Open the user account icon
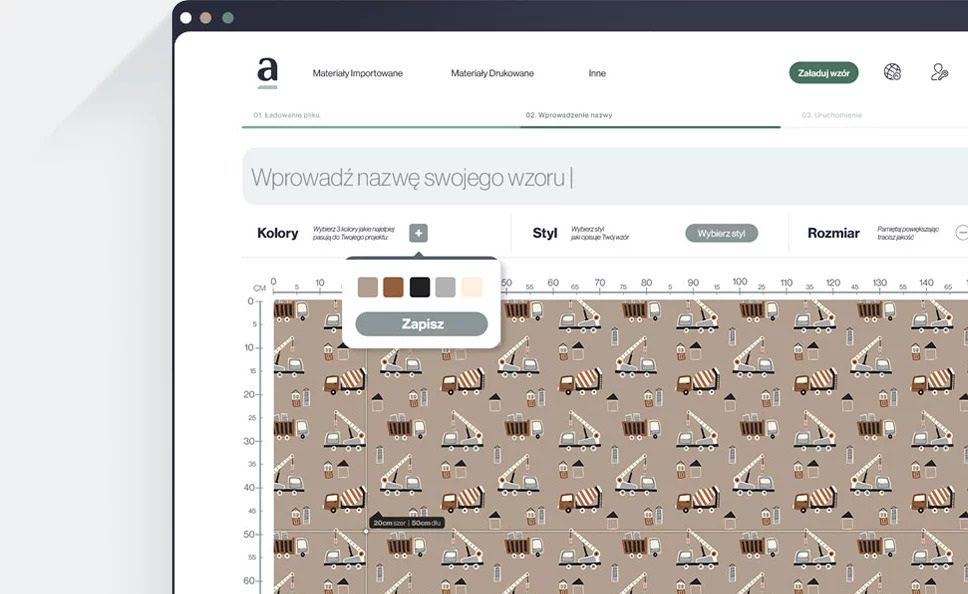The height and width of the screenshot is (594, 968). (938, 72)
